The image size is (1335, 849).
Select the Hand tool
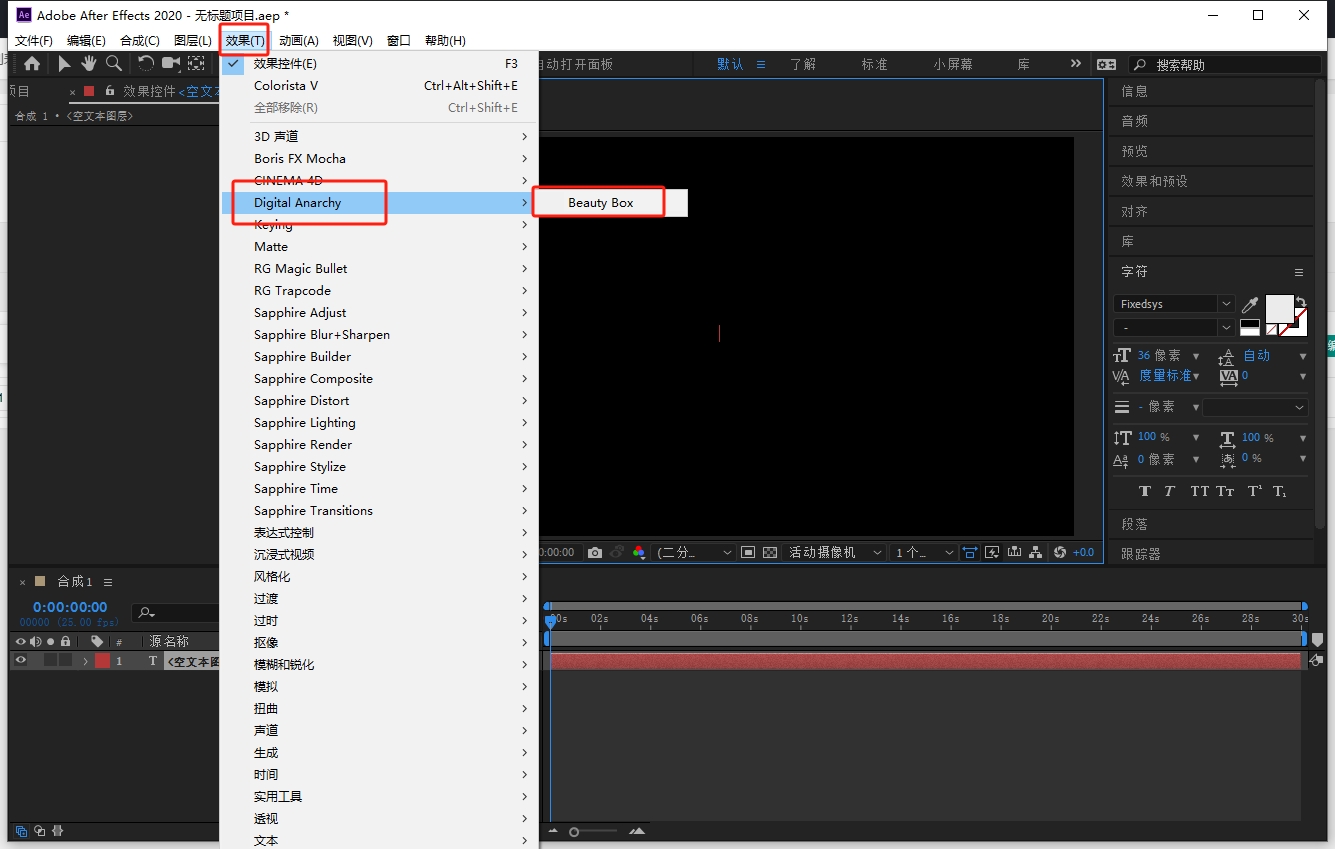point(89,64)
